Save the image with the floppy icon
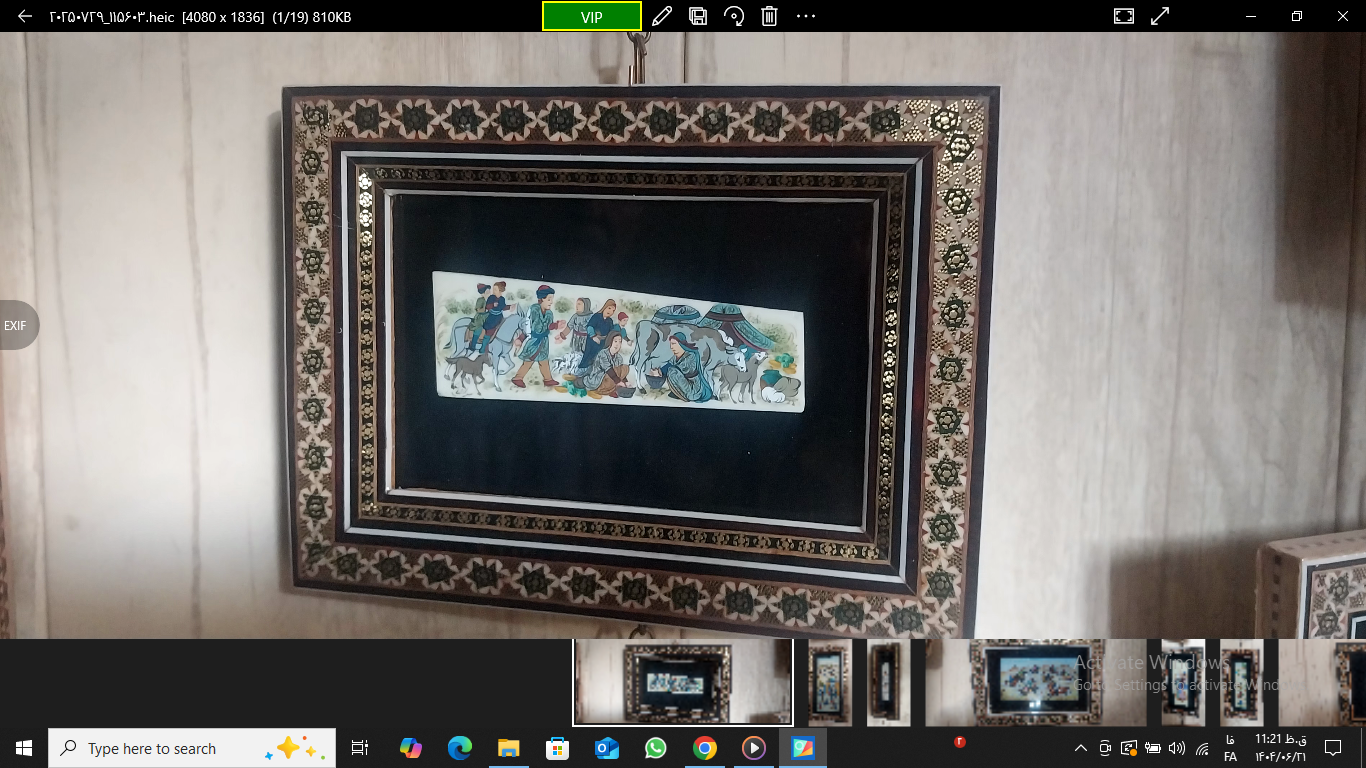Viewport: 1366px width, 768px height. (x=698, y=16)
